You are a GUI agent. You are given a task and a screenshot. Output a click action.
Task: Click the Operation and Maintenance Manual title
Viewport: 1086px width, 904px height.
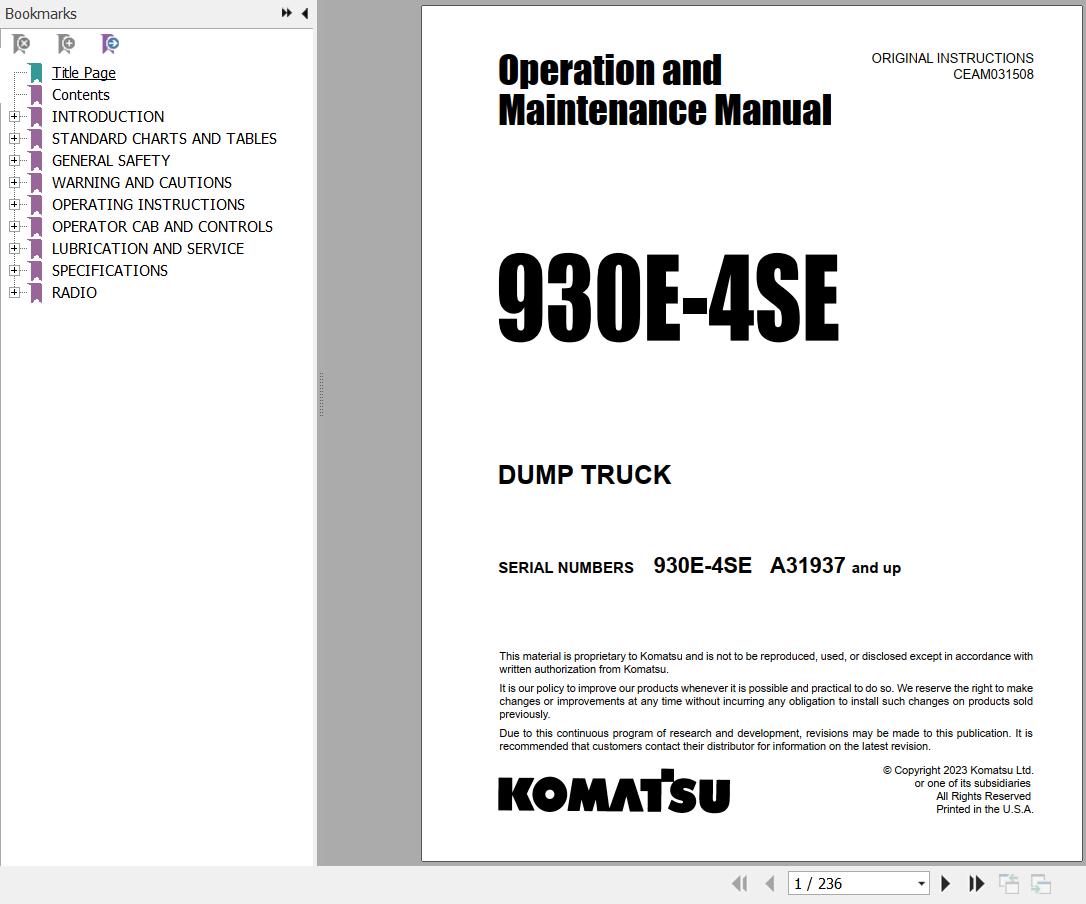(x=665, y=90)
